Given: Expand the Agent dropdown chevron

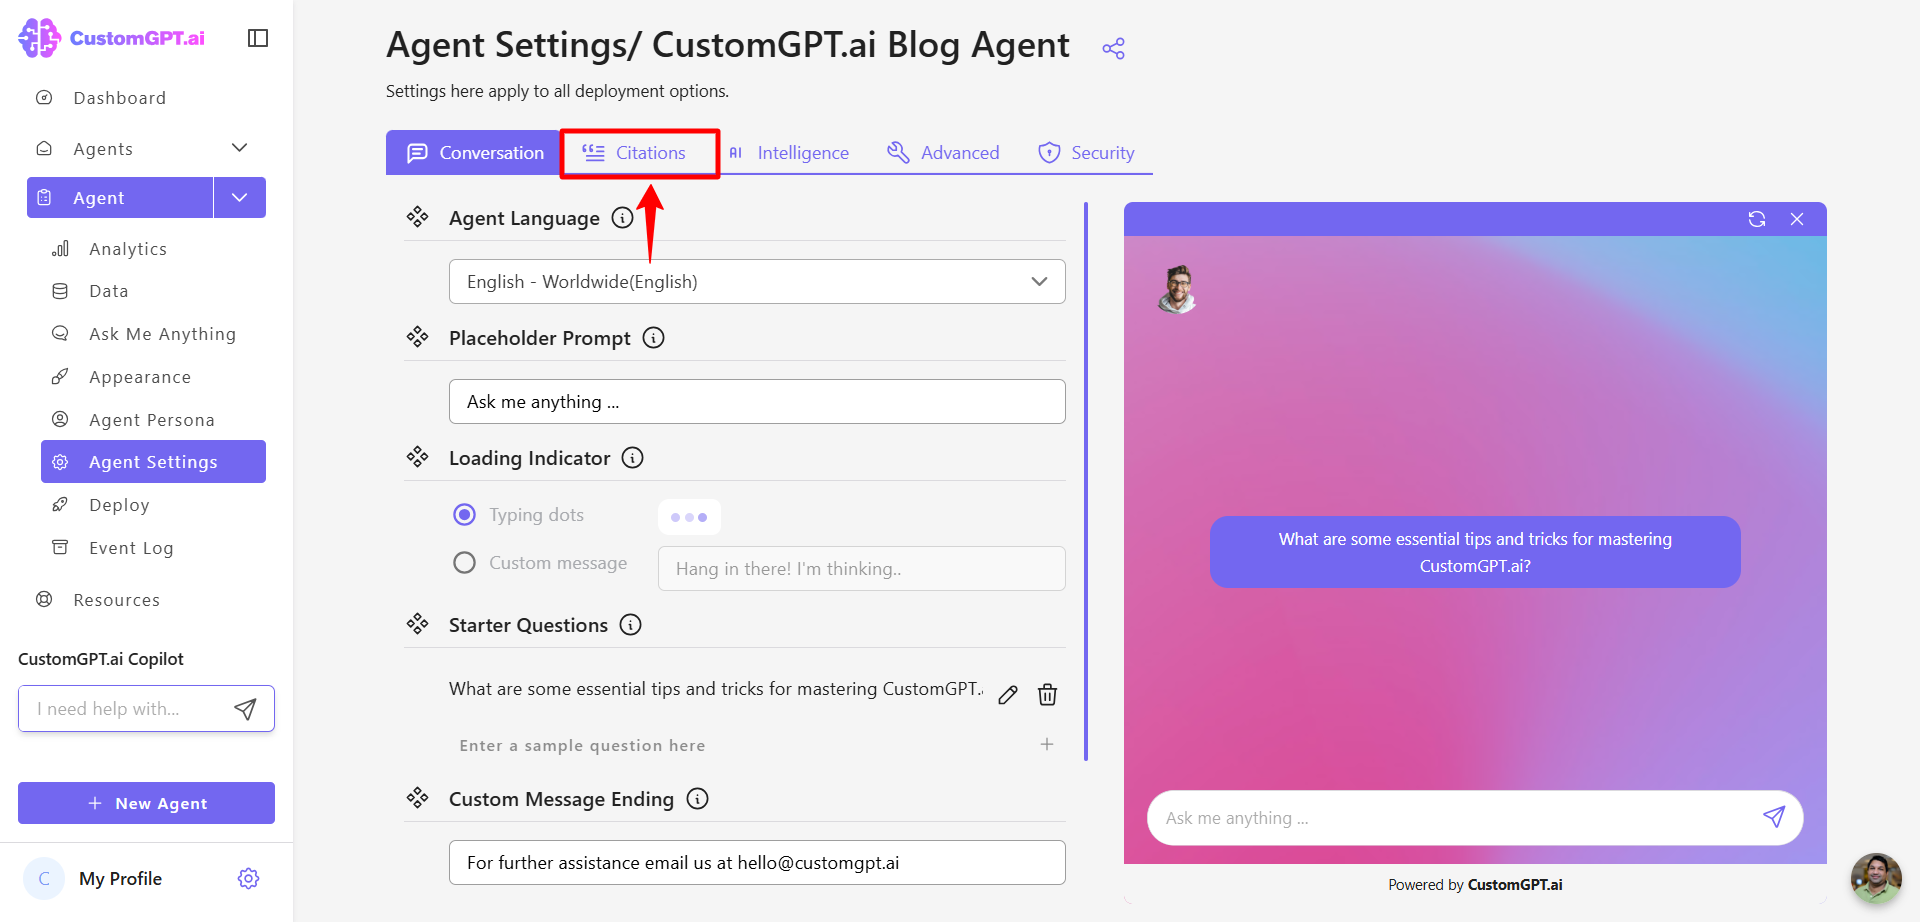Looking at the screenshot, I should click(x=240, y=198).
